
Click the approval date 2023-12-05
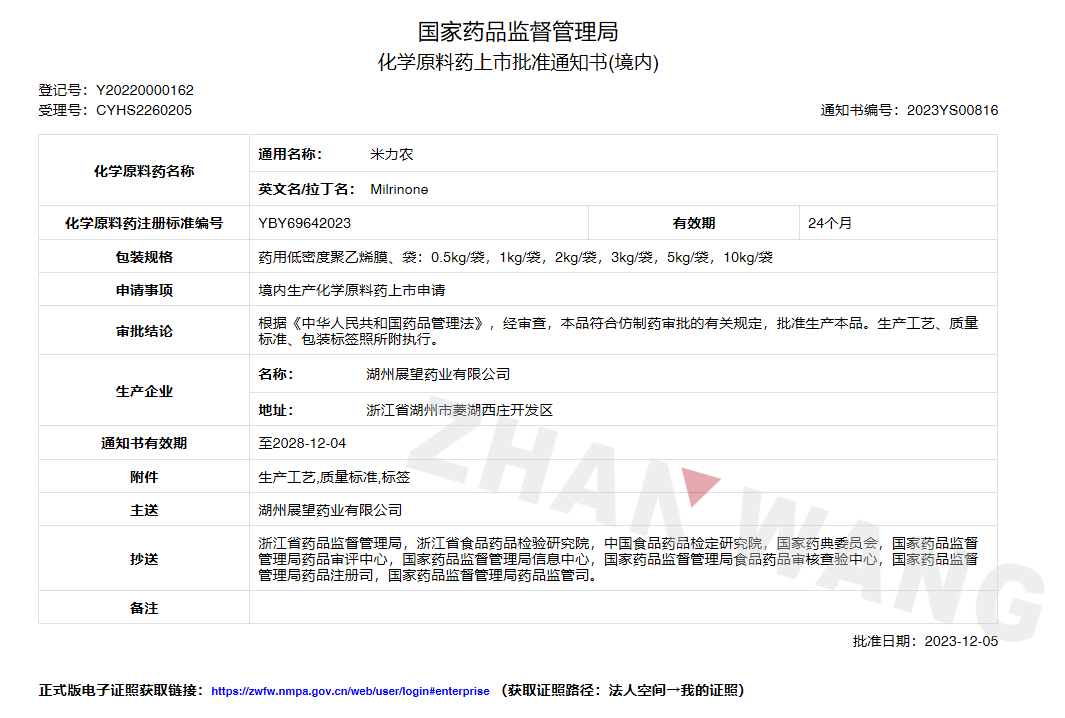tap(961, 641)
